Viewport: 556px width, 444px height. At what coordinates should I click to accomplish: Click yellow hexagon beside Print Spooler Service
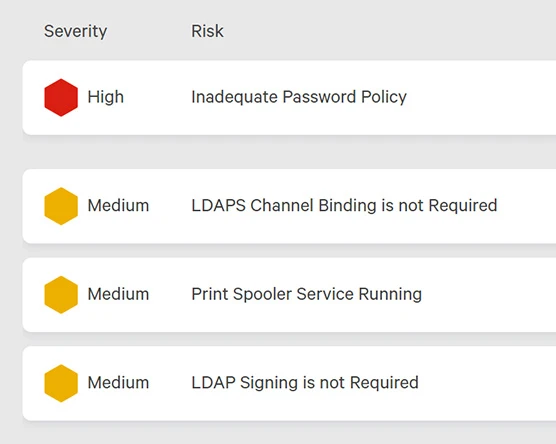(x=61, y=295)
